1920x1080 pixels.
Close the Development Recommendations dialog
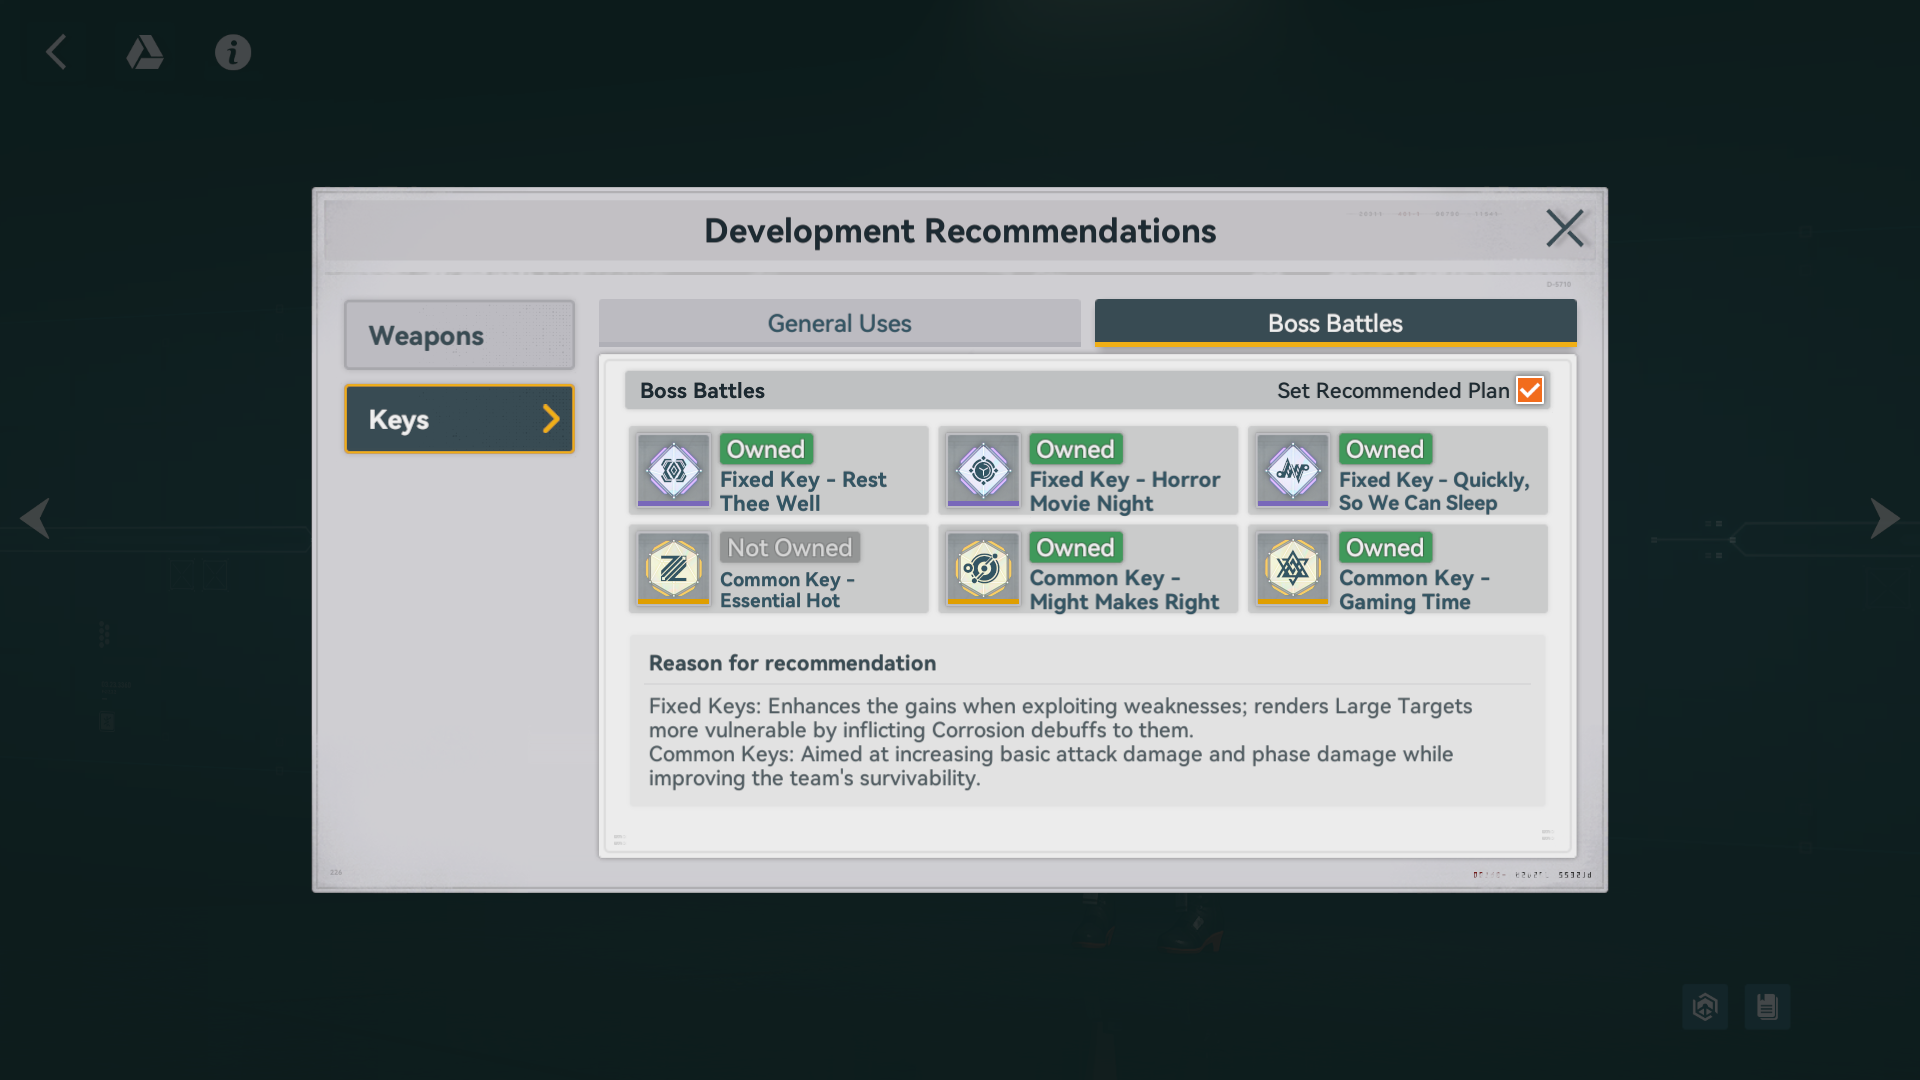tap(1564, 229)
